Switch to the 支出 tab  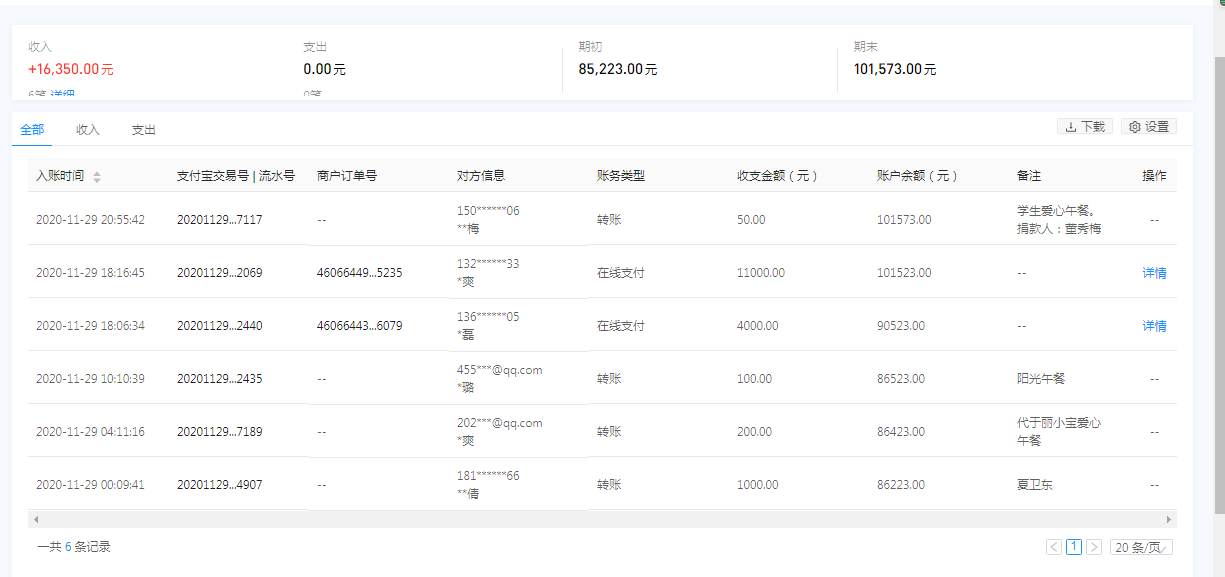coord(144,130)
